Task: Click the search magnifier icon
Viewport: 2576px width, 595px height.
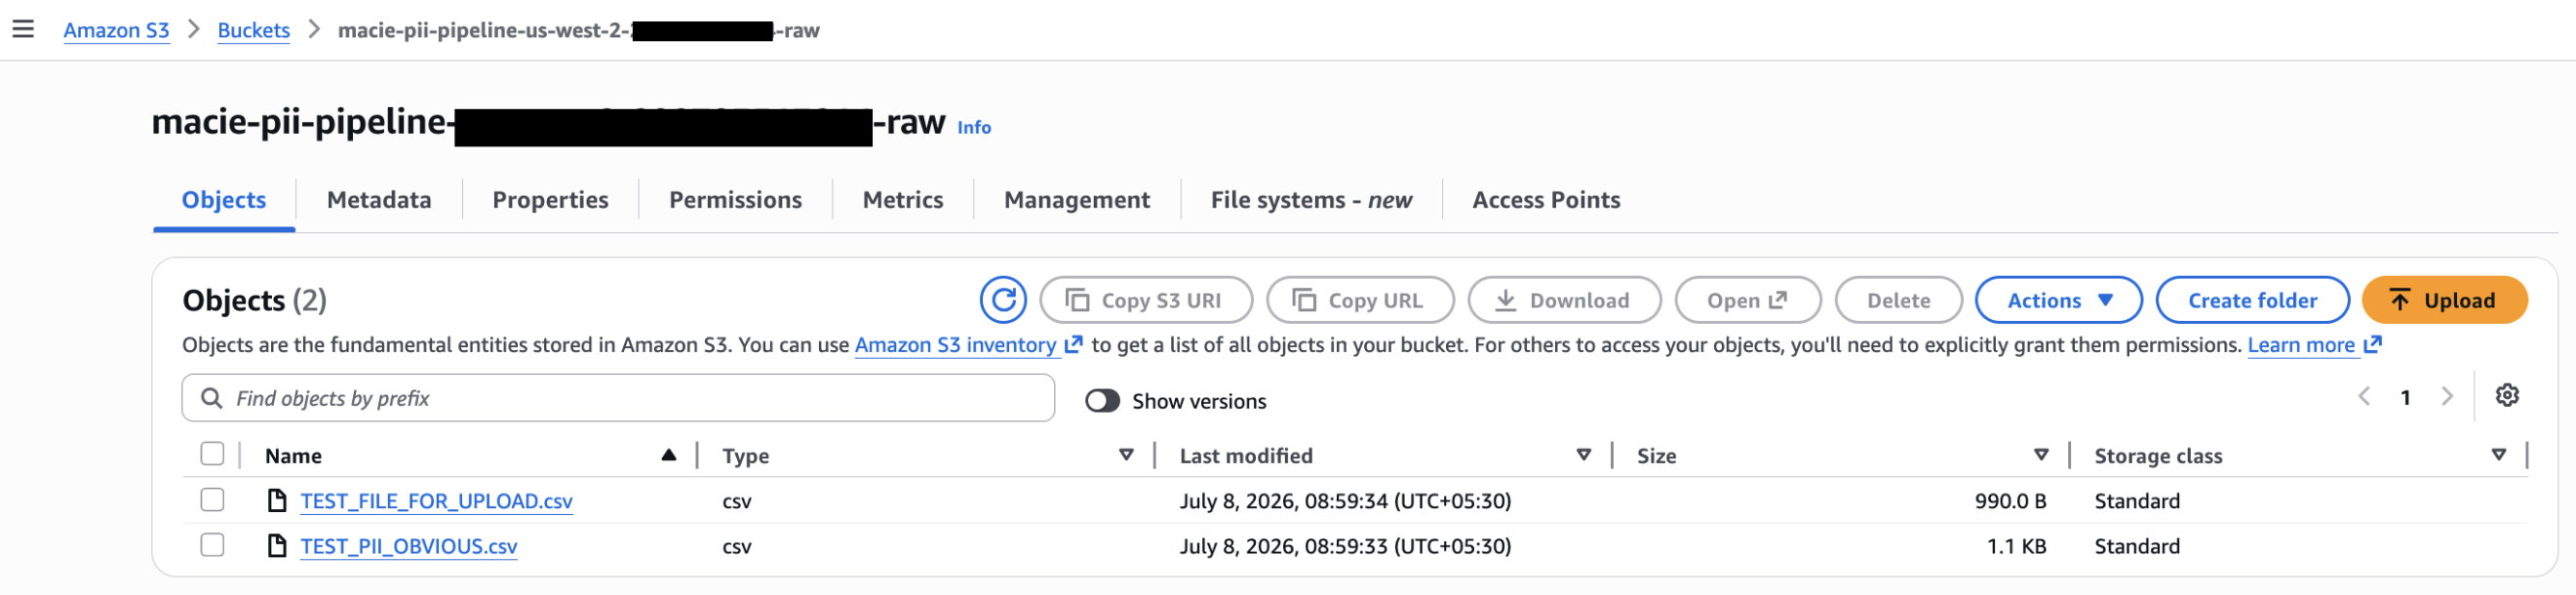Action: 211,398
